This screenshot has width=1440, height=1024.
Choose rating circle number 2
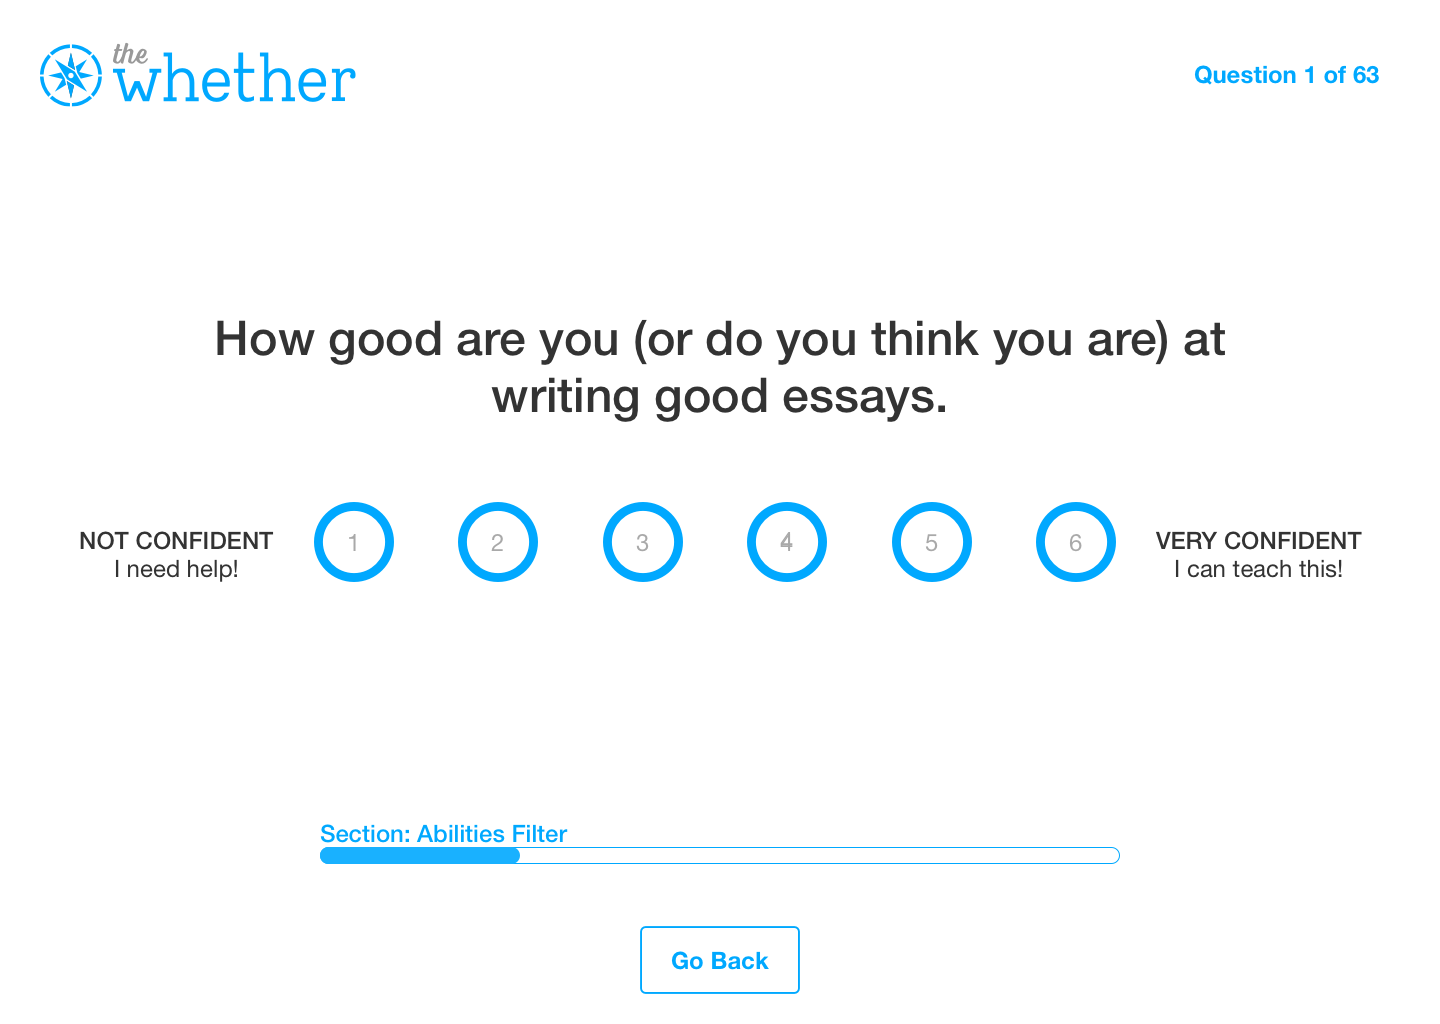498,542
